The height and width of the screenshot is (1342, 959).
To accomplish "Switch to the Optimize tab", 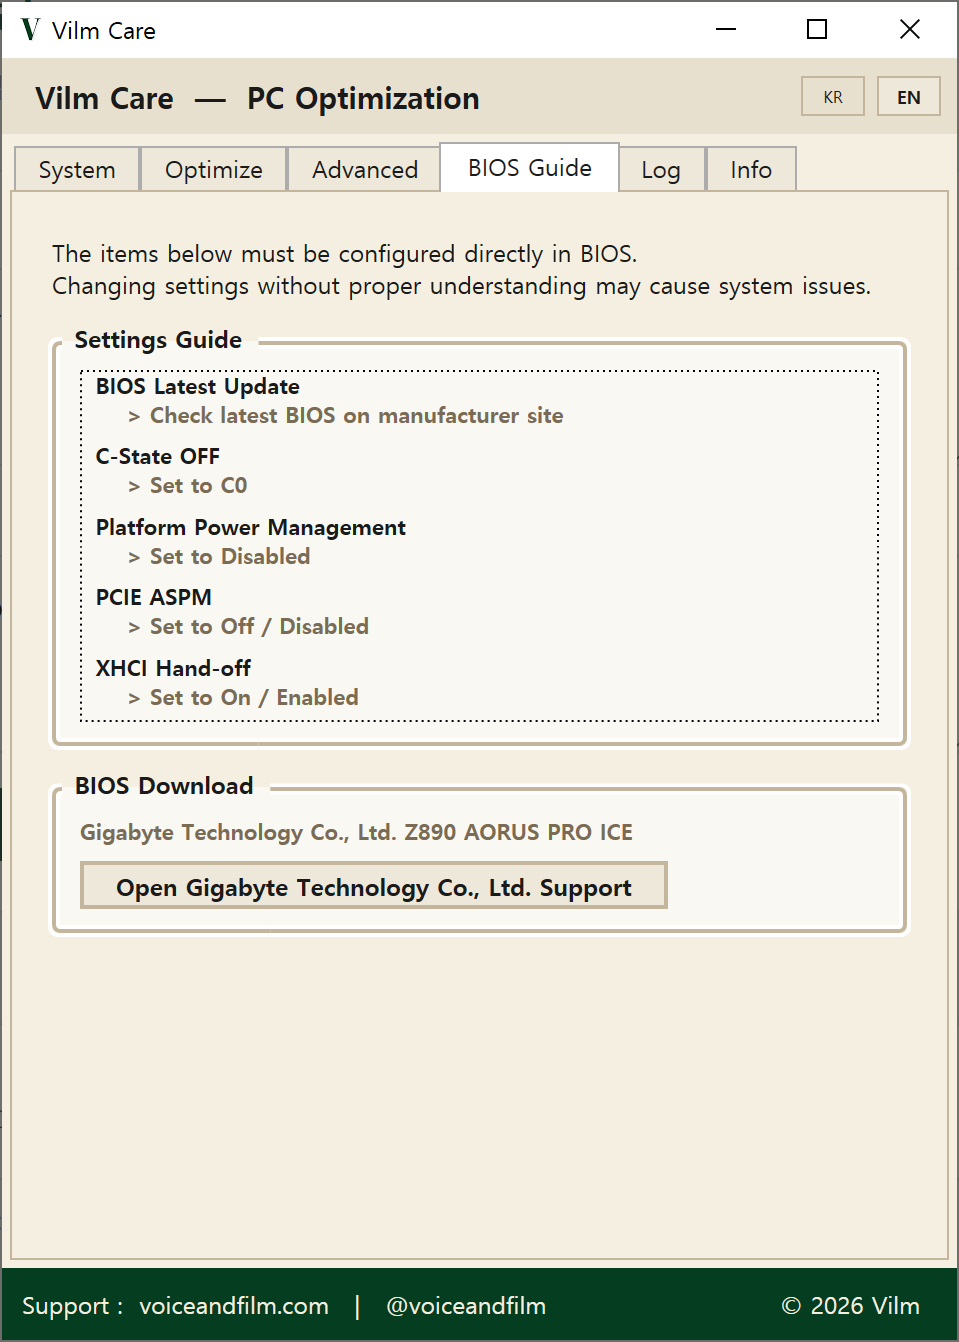I will (x=213, y=169).
